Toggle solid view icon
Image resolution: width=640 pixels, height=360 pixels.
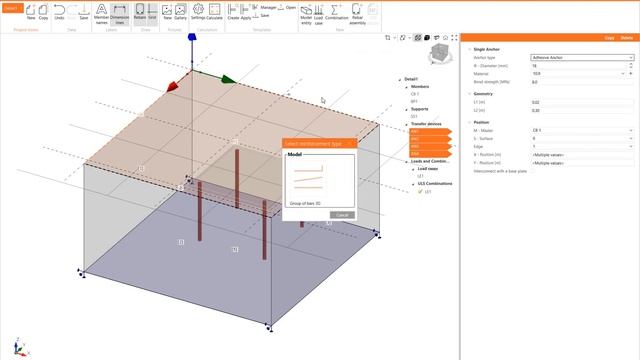click(427, 38)
